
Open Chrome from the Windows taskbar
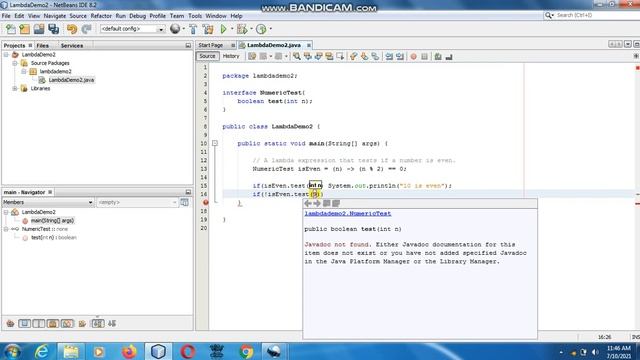pyautogui.click(x=246, y=351)
